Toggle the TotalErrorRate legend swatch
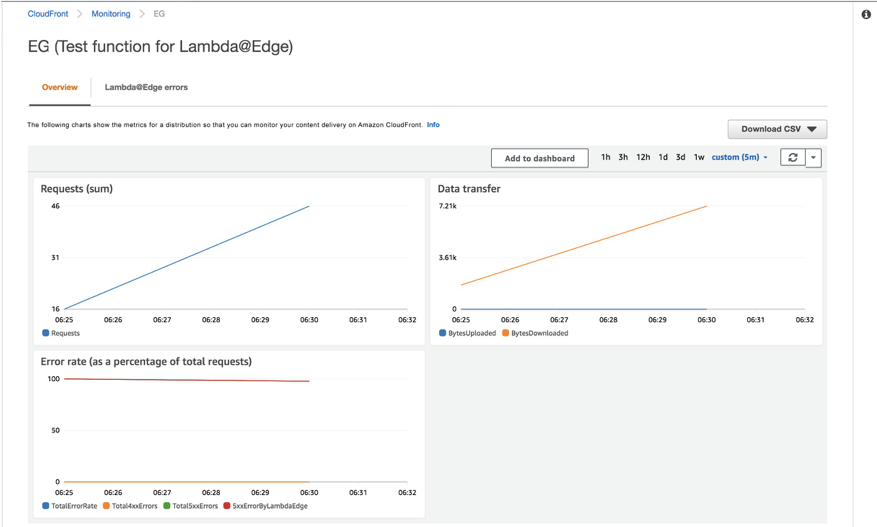 point(46,506)
